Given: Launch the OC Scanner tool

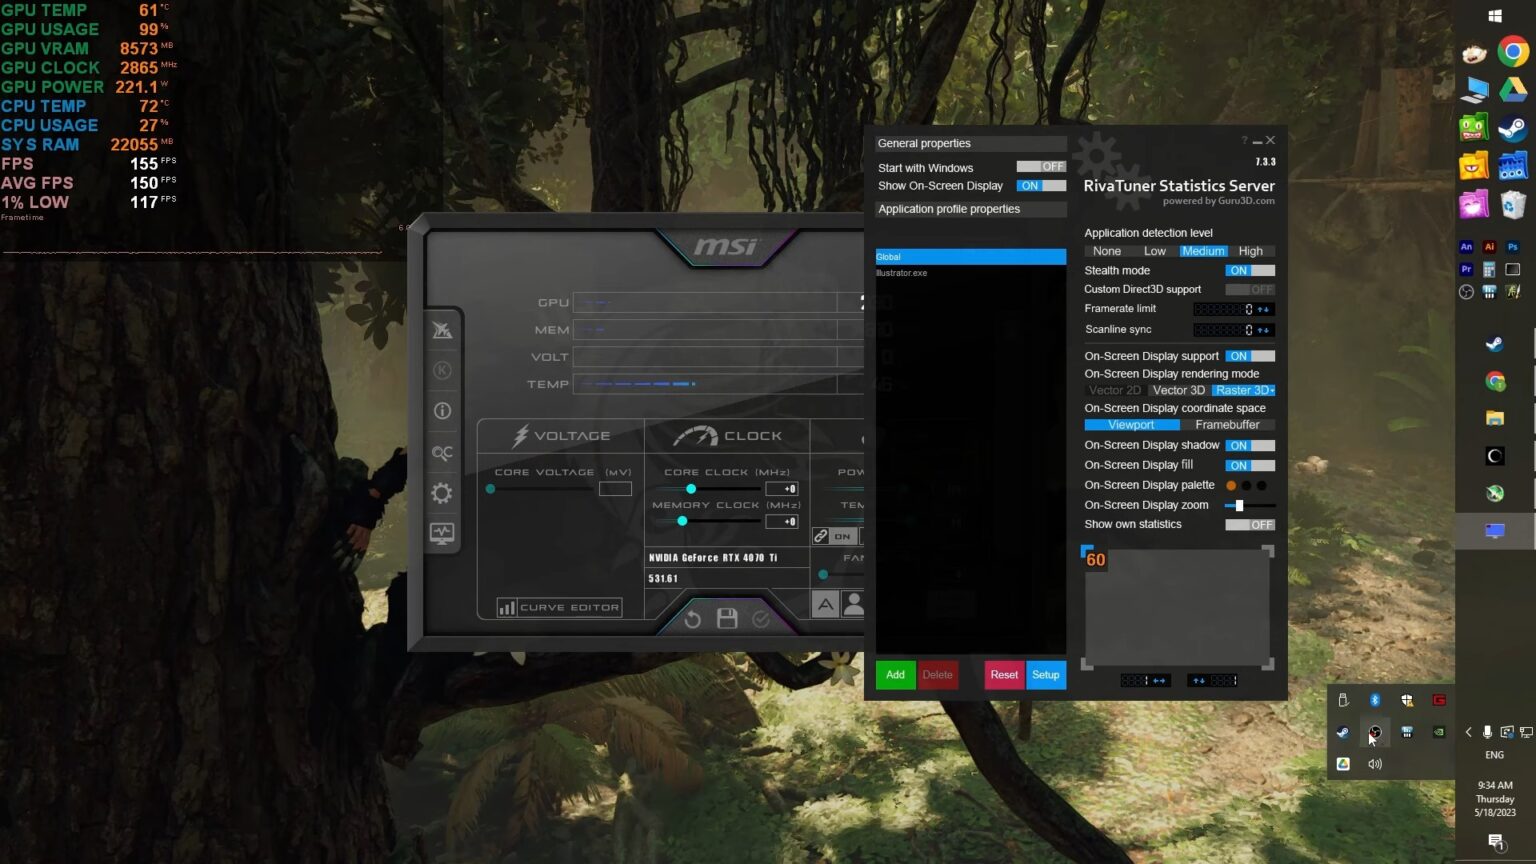Looking at the screenshot, I should (x=442, y=452).
